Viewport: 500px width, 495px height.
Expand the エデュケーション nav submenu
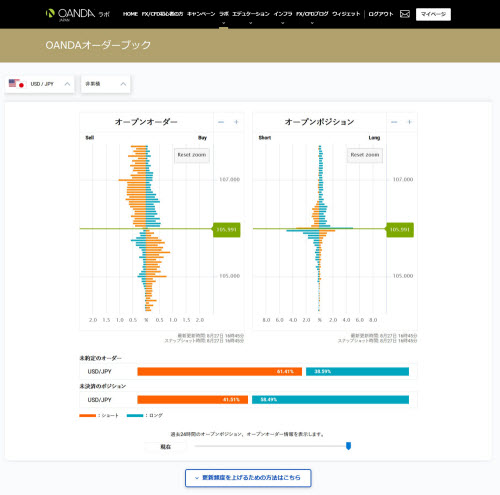coord(251,23)
